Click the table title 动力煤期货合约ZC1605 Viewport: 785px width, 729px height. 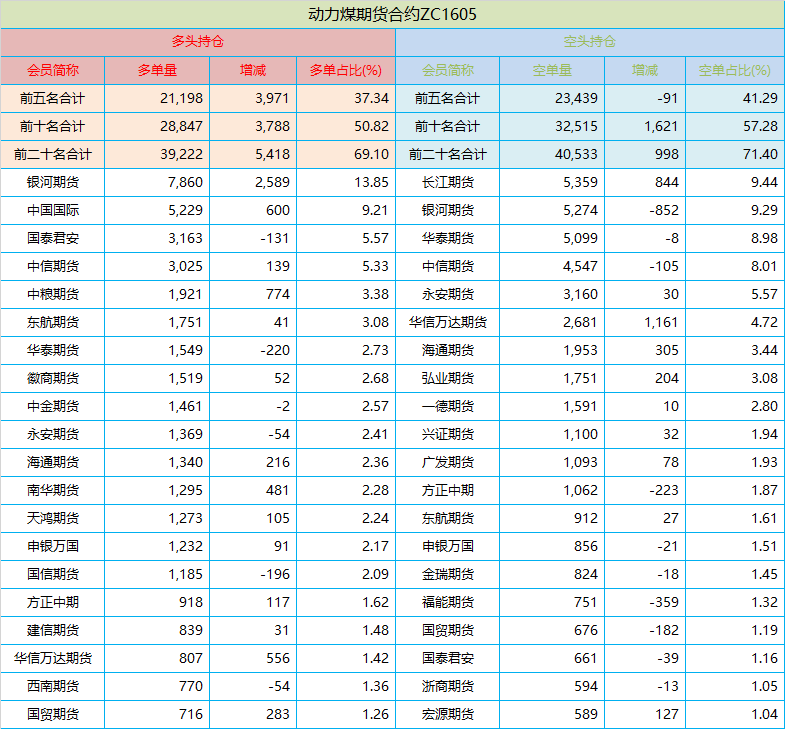(x=392, y=14)
